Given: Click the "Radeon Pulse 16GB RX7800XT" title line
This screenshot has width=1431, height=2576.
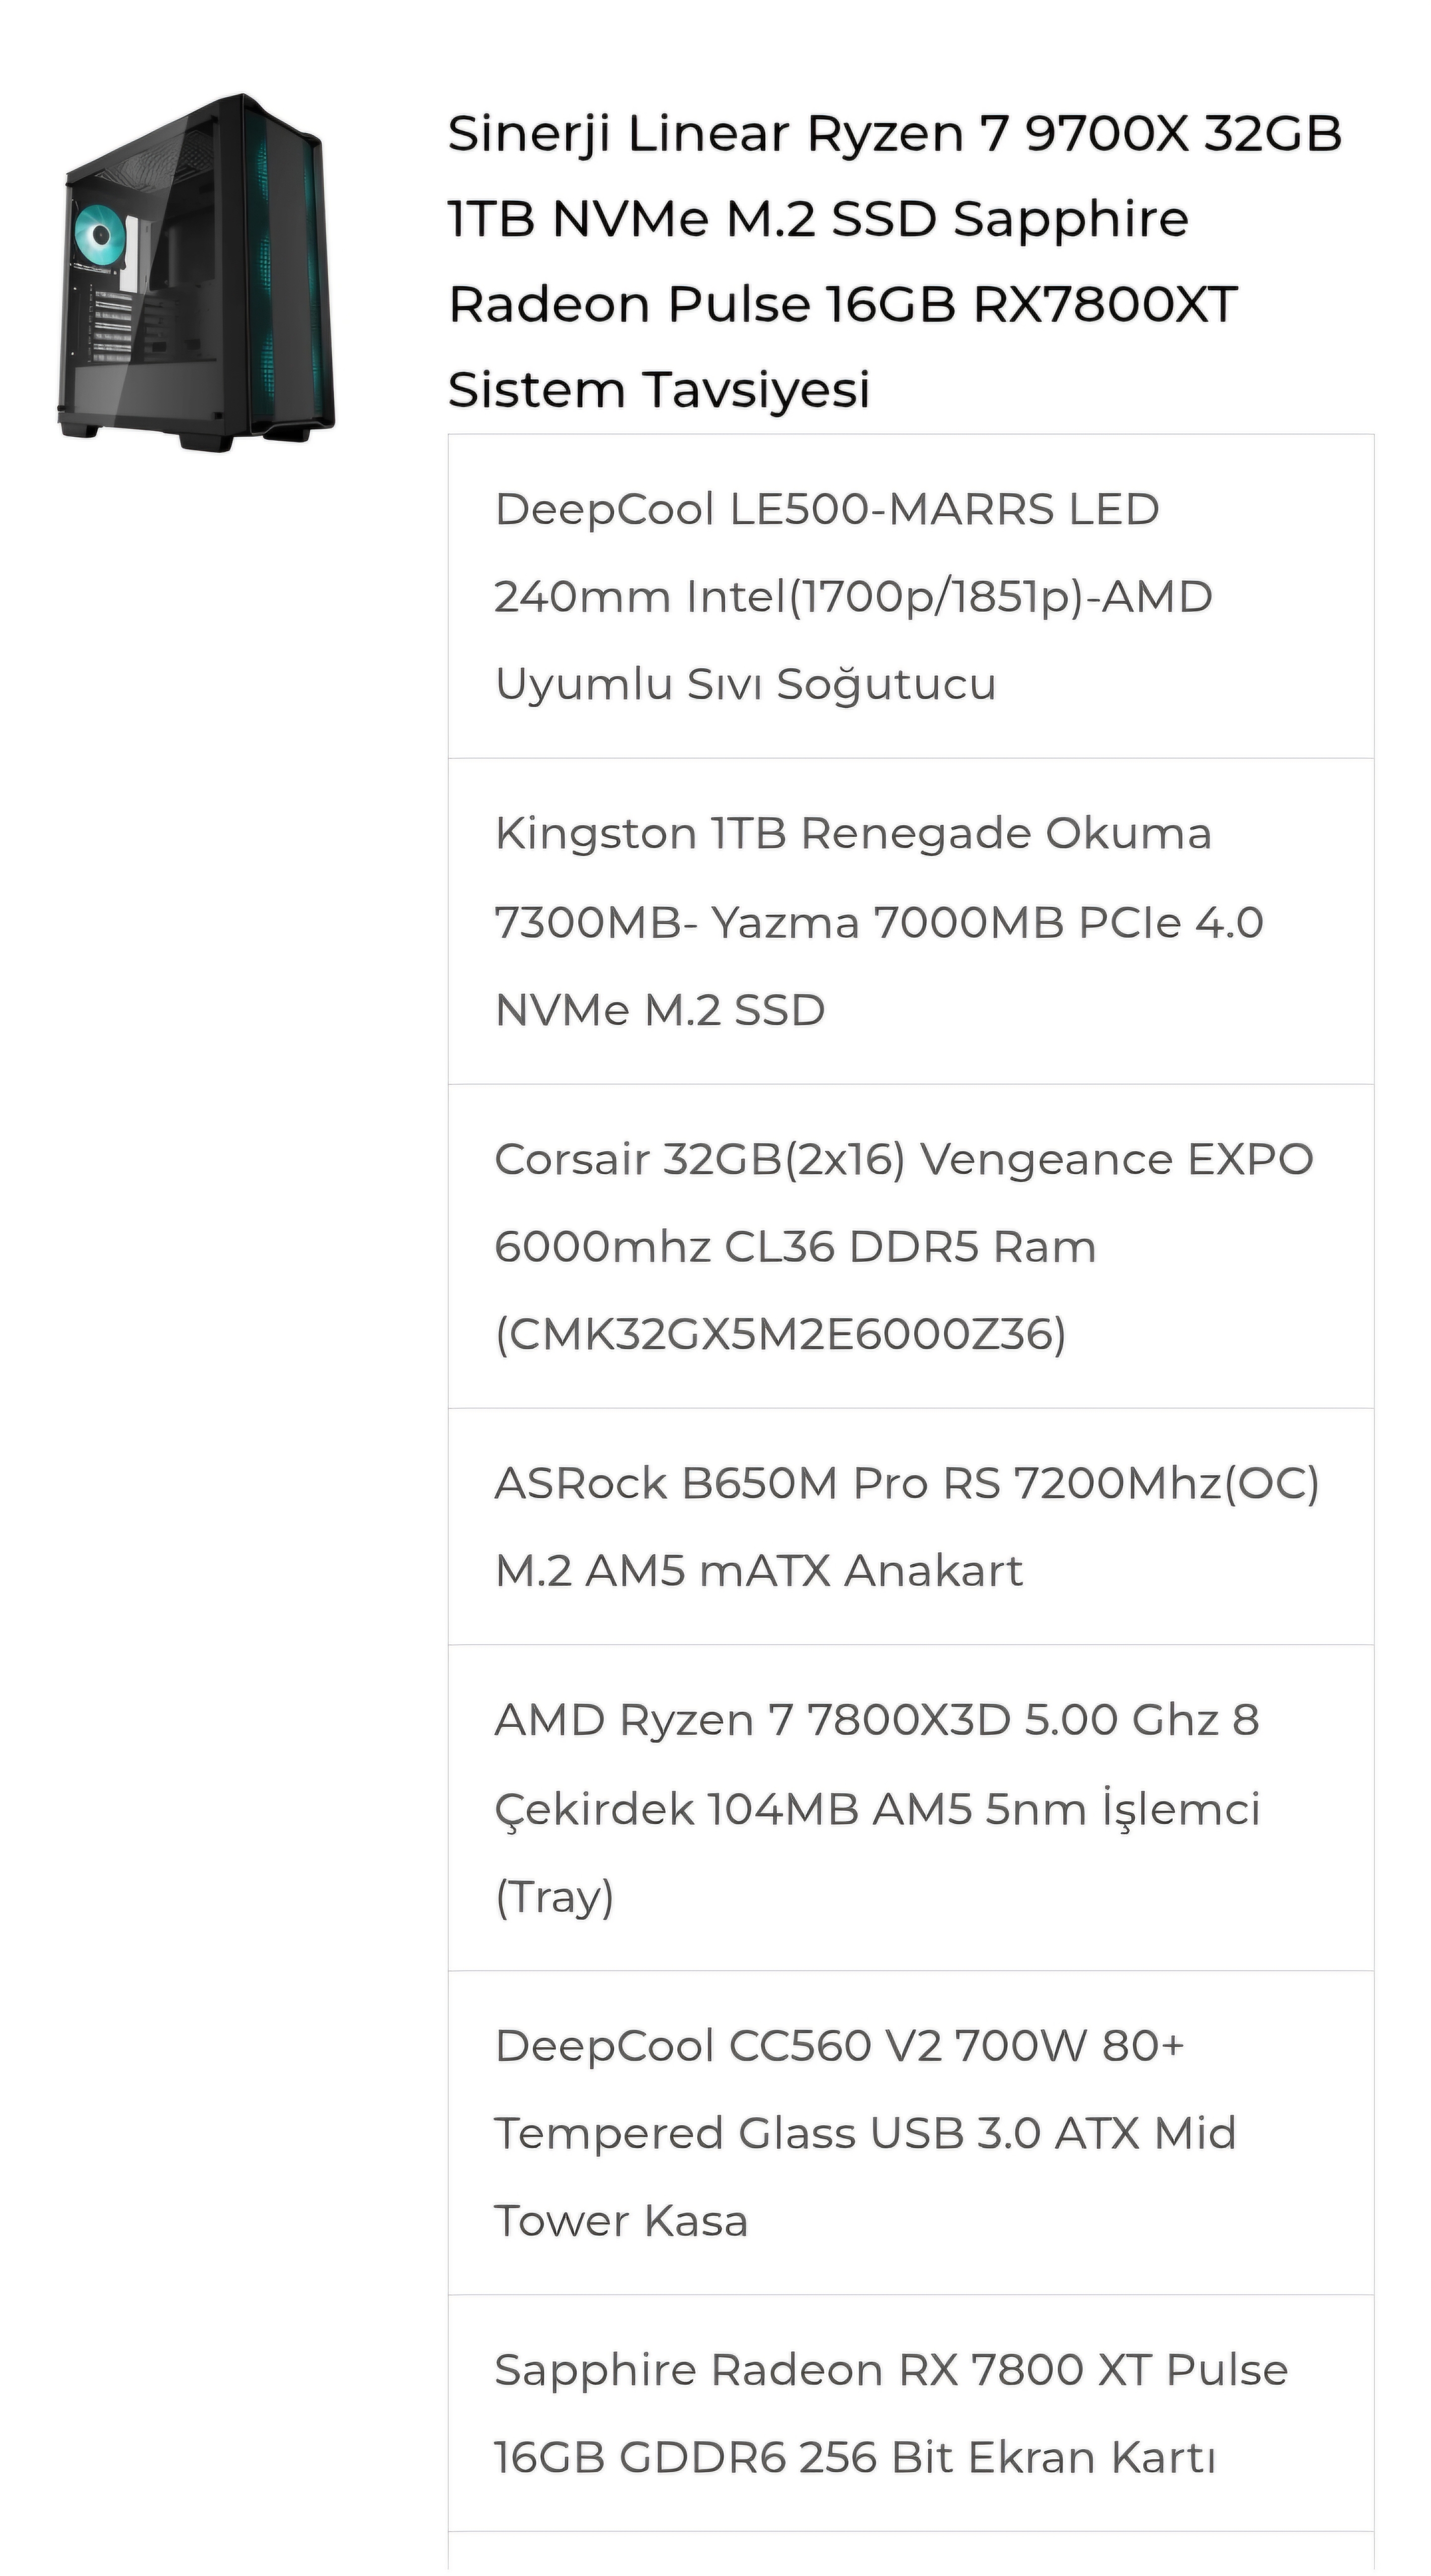Looking at the screenshot, I should click(842, 304).
